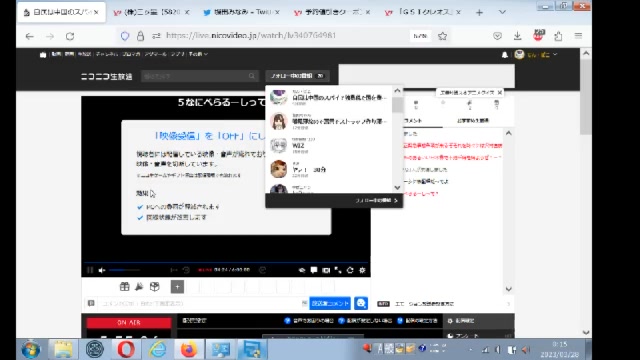
Task: Expand the followed broadcasts dropdown button
Action: click(x=297, y=76)
